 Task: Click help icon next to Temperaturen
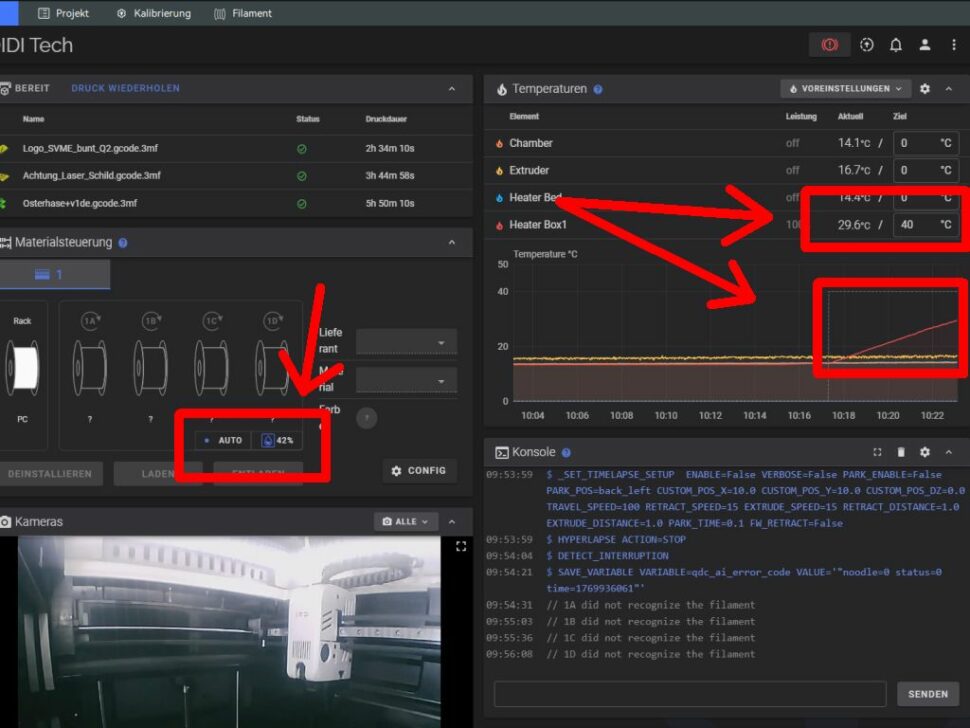tap(598, 89)
